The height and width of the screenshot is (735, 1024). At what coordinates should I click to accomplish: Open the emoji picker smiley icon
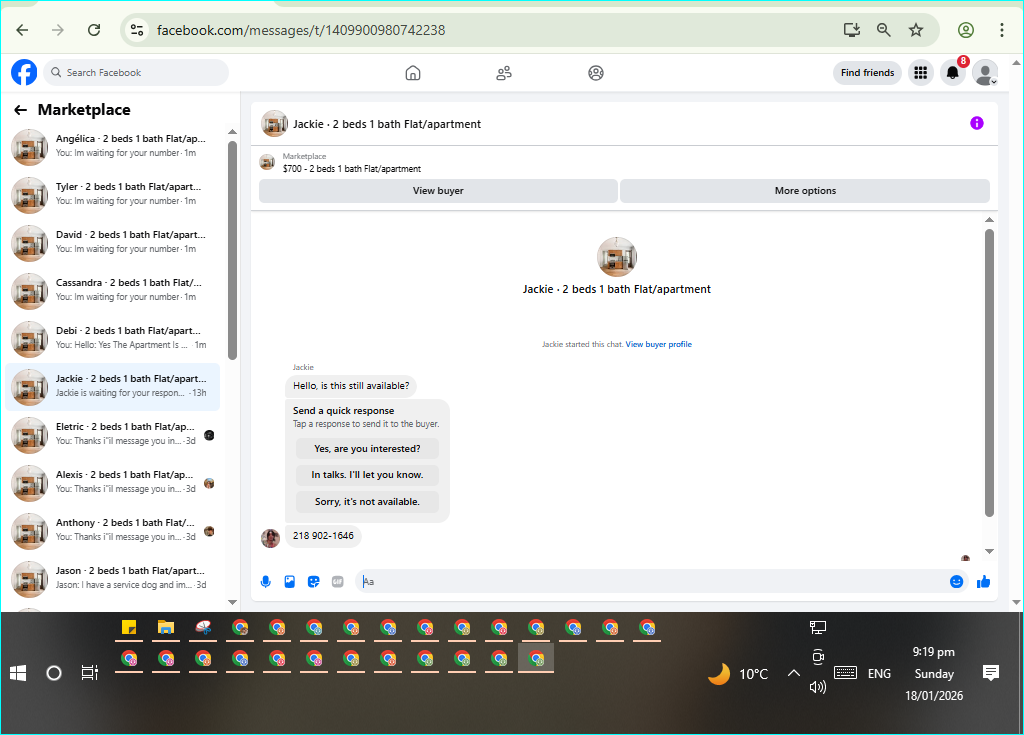click(x=956, y=581)
